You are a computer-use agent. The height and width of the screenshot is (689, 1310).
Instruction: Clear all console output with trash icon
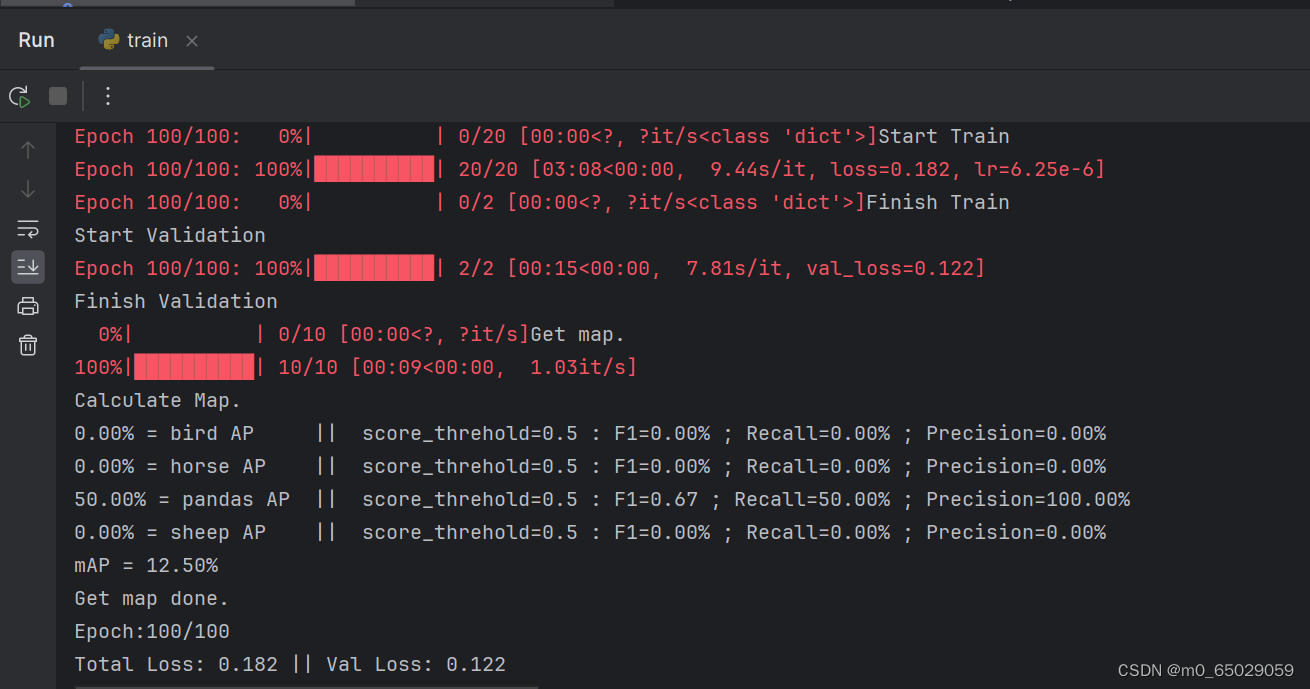click(x=28, y=344)
